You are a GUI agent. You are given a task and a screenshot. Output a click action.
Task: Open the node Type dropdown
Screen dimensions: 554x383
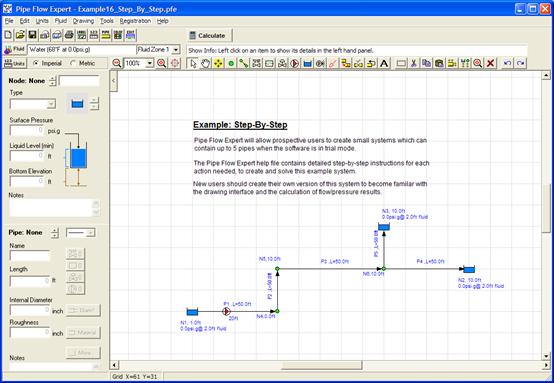click(51, 104)
